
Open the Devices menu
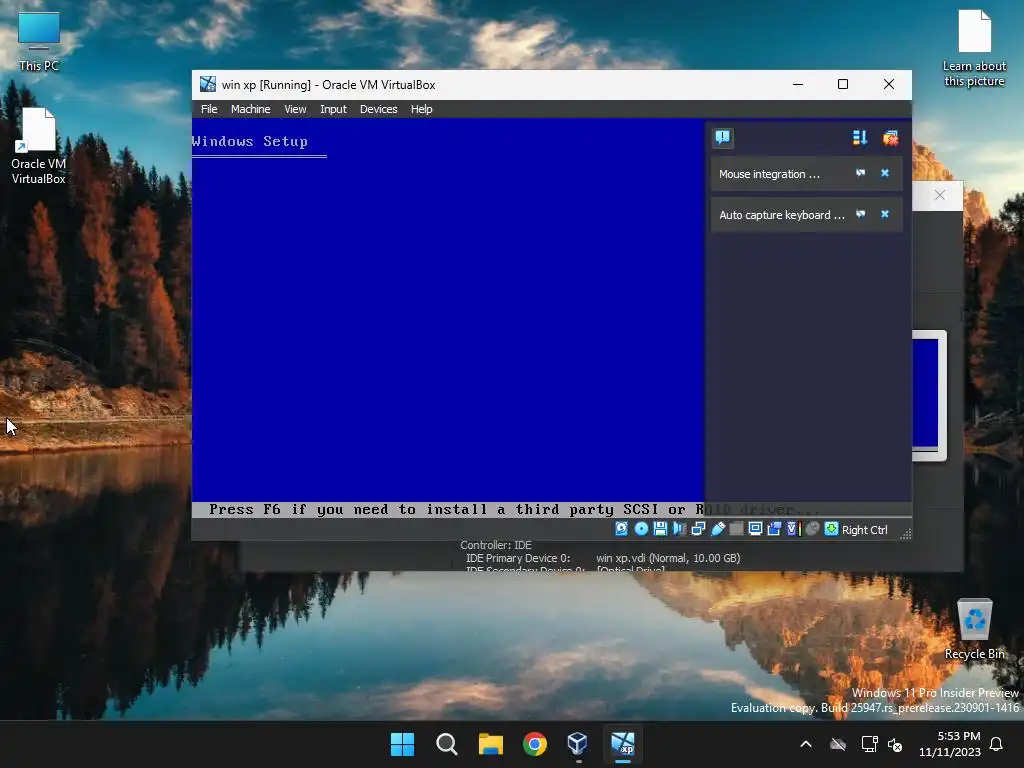(x=378, y=109)
